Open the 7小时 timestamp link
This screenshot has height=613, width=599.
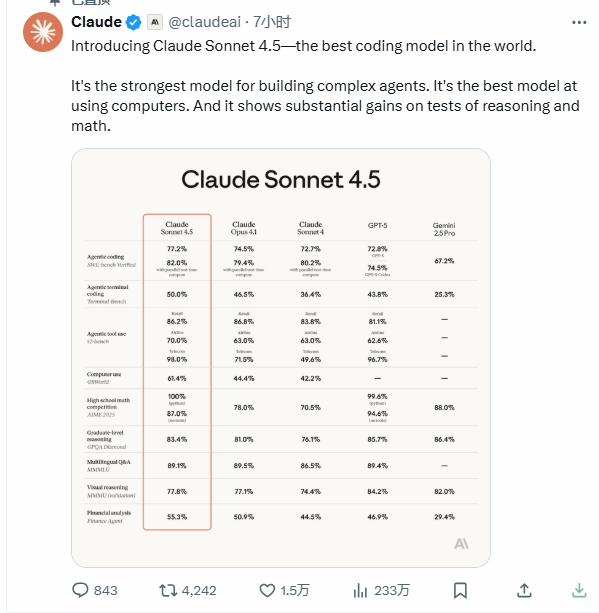272,22
